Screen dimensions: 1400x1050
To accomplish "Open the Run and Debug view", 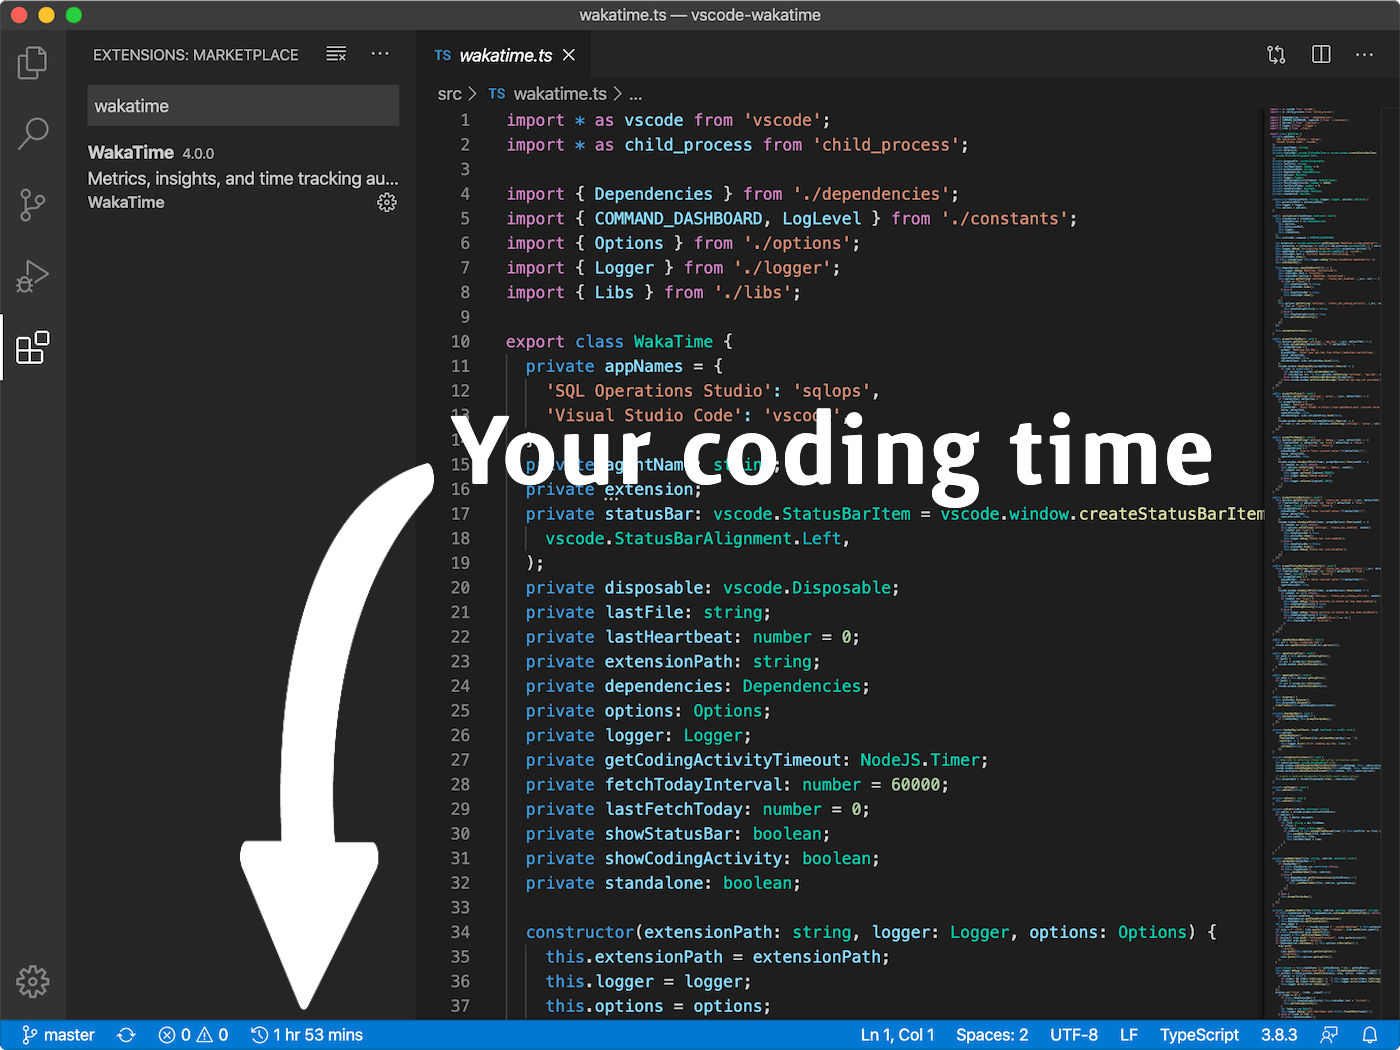I will (x=33, y=277).
